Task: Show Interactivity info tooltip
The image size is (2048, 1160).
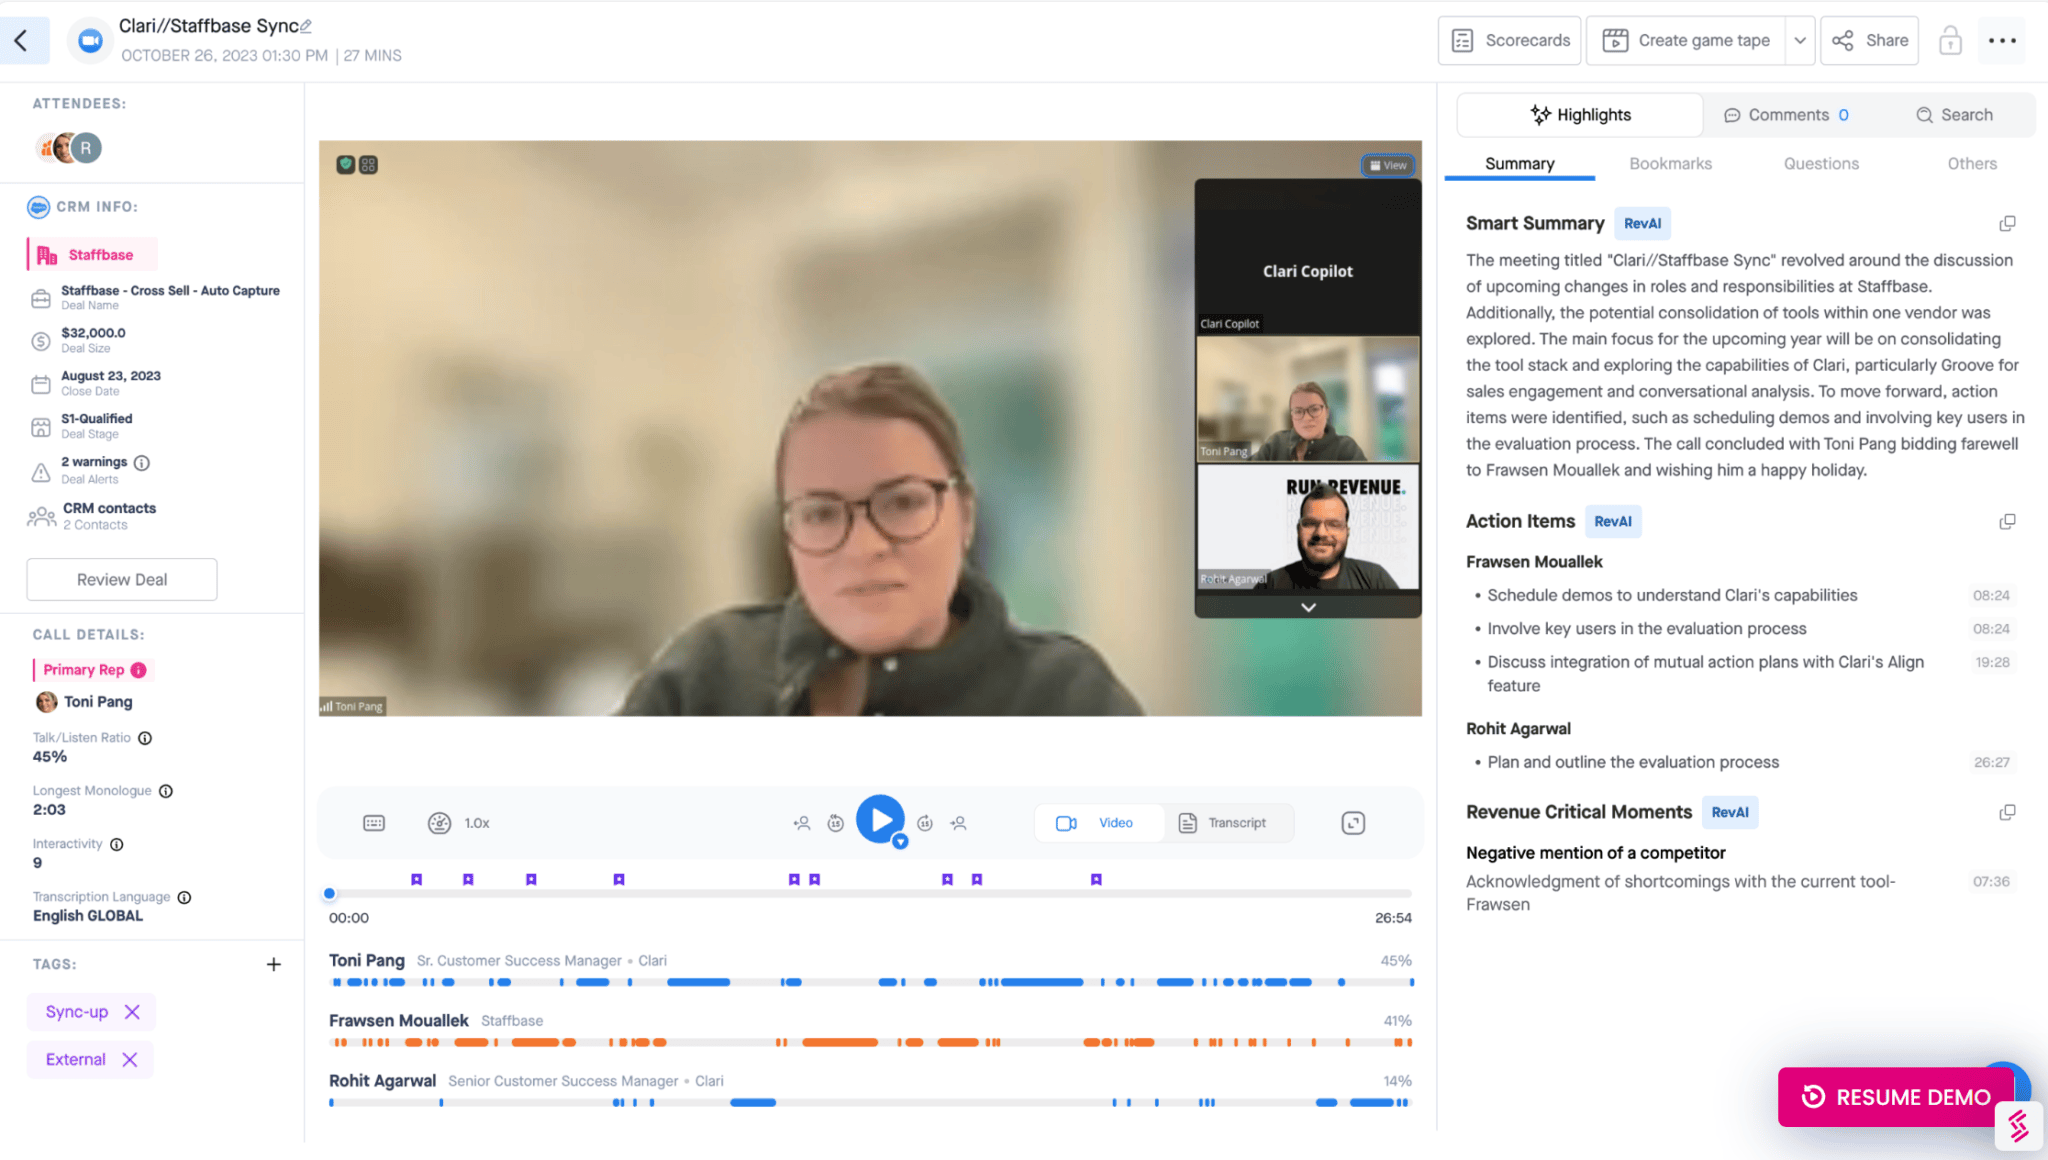Action: click(117, 845)
